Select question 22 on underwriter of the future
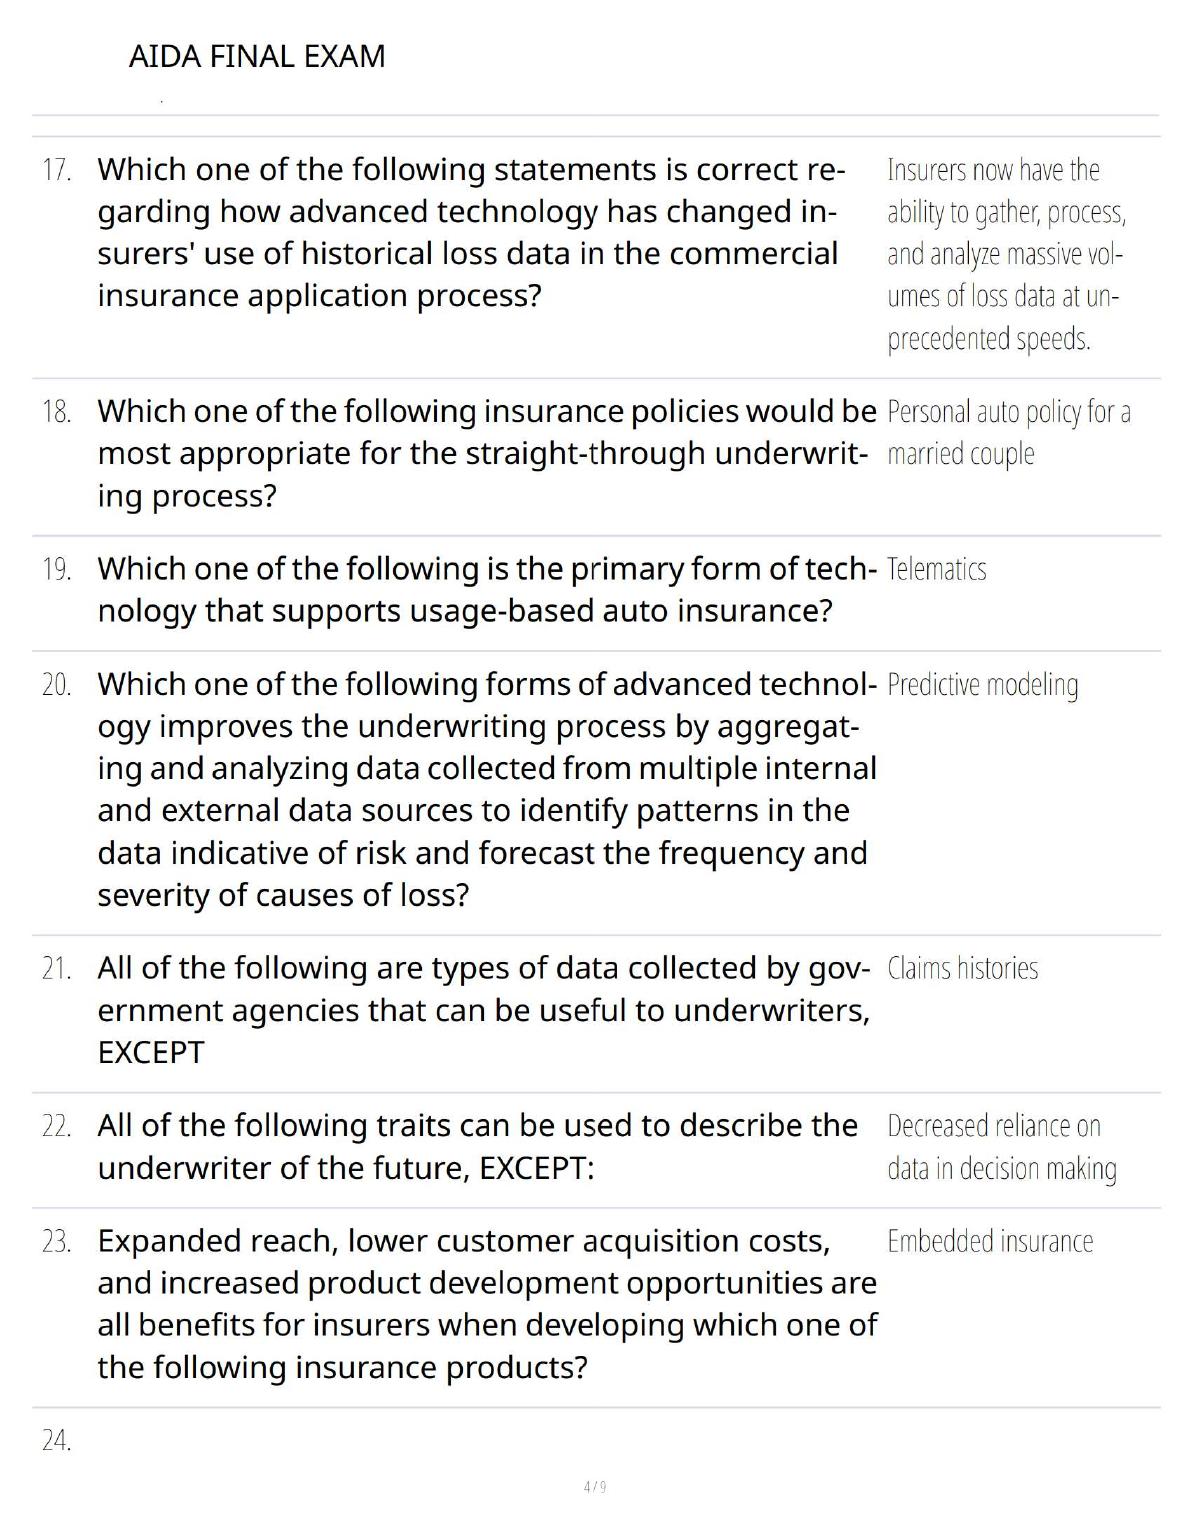The image size is (1190, 1540). (477, 1147)
